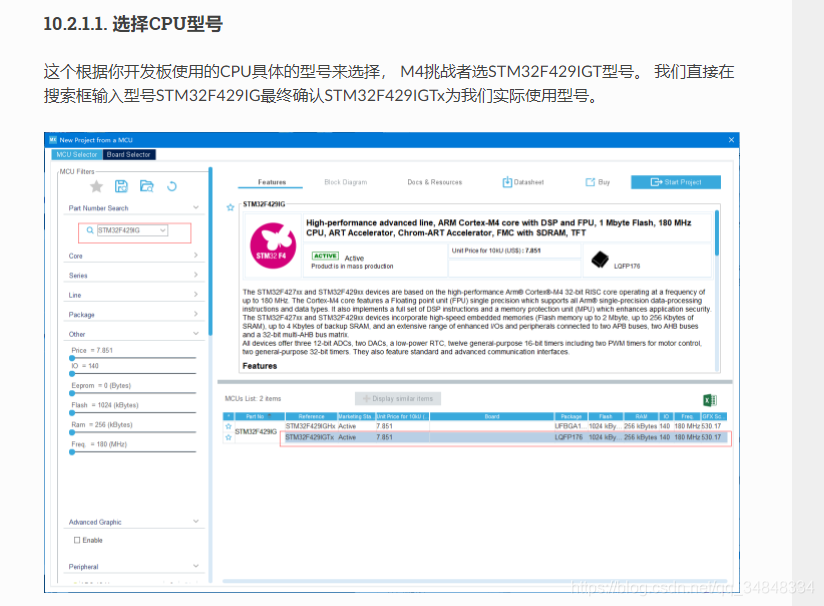Select the Features tab
824x606 pixels.
[x=272, y=182]
